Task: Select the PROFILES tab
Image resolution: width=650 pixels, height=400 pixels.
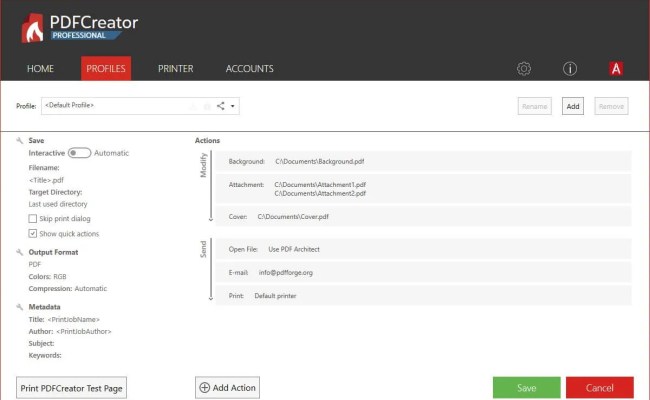Action: pyautogui.click(x=106, y=68)
